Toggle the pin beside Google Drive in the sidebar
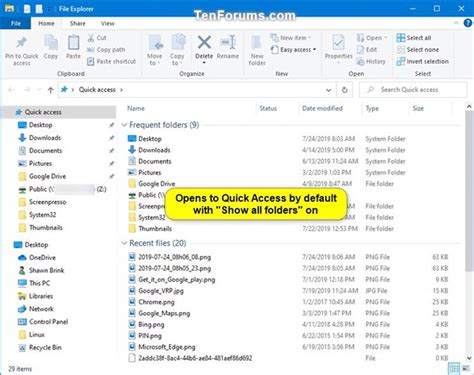The height and width of the screenshot is (375, 474). [111, 177]
